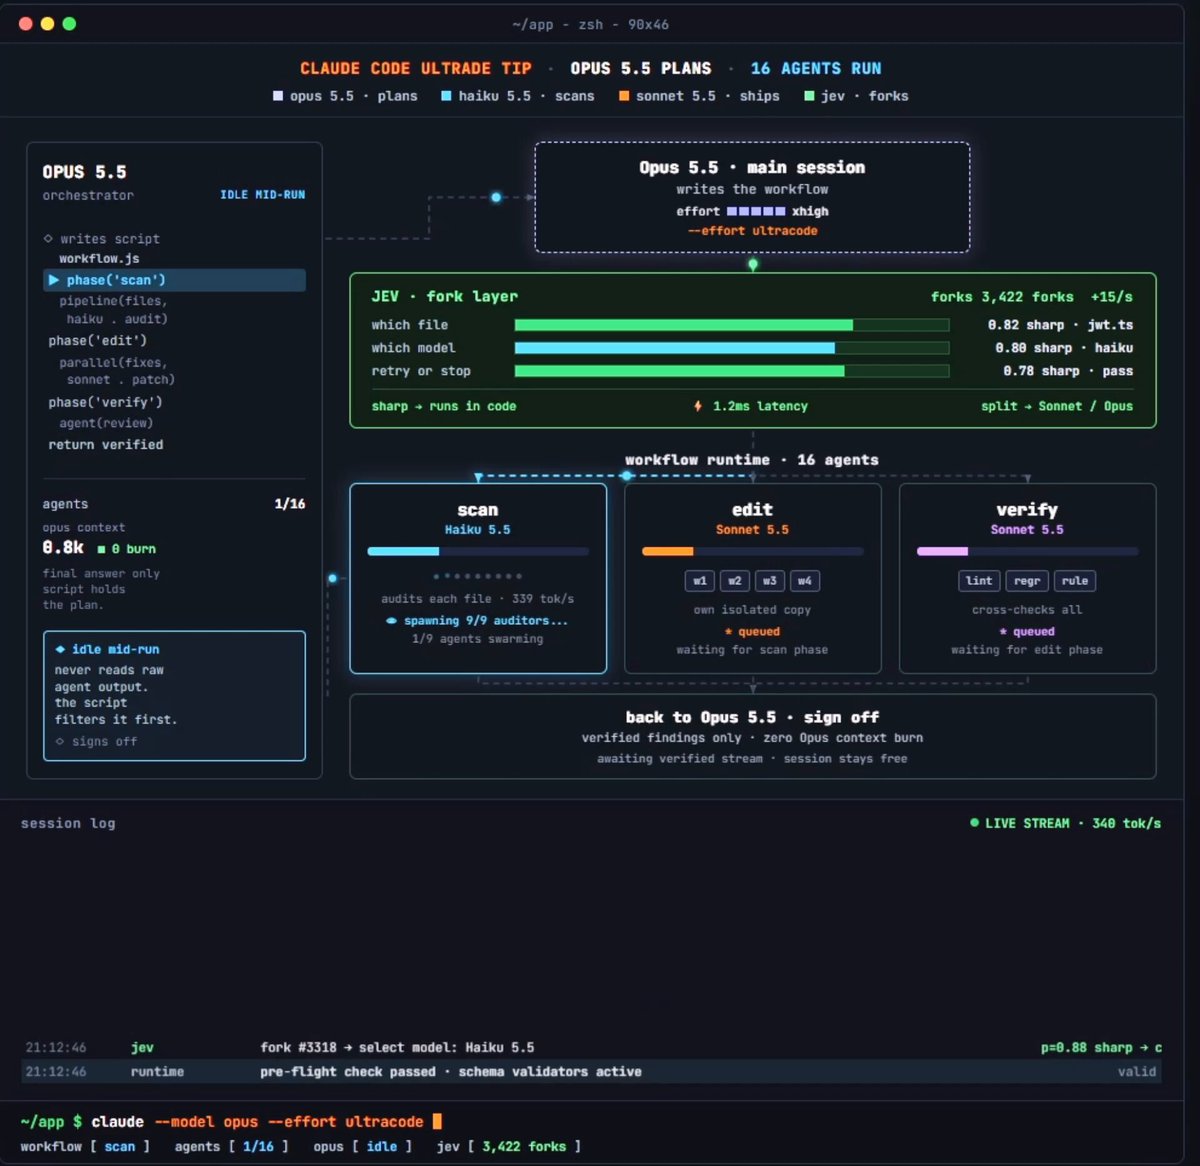Click the diamond icon beside writes script
1200x1166 pixels.
click(x=48, y=239)
